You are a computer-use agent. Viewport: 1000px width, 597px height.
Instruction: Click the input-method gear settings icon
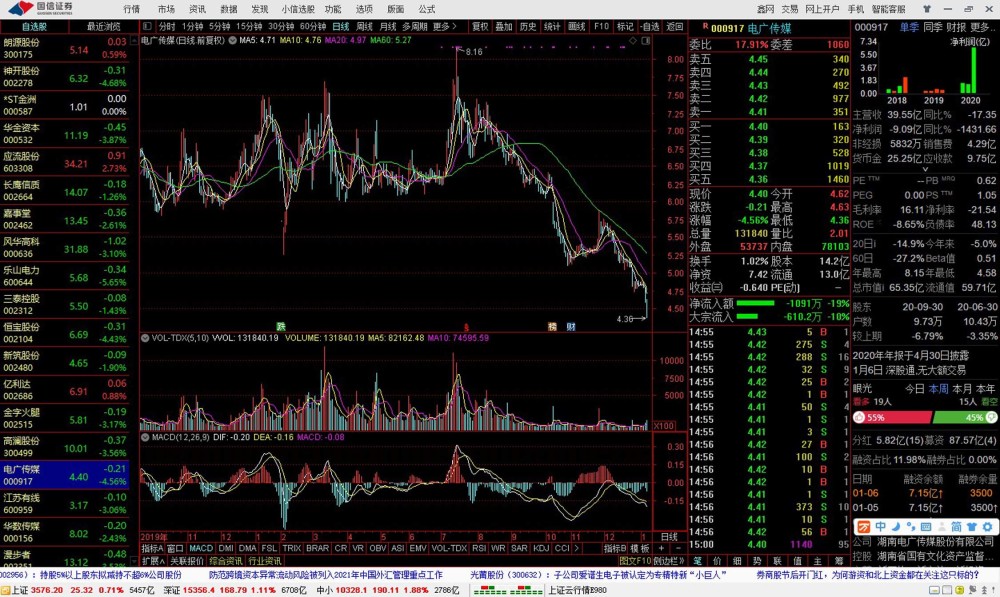(x=988, y=527)
